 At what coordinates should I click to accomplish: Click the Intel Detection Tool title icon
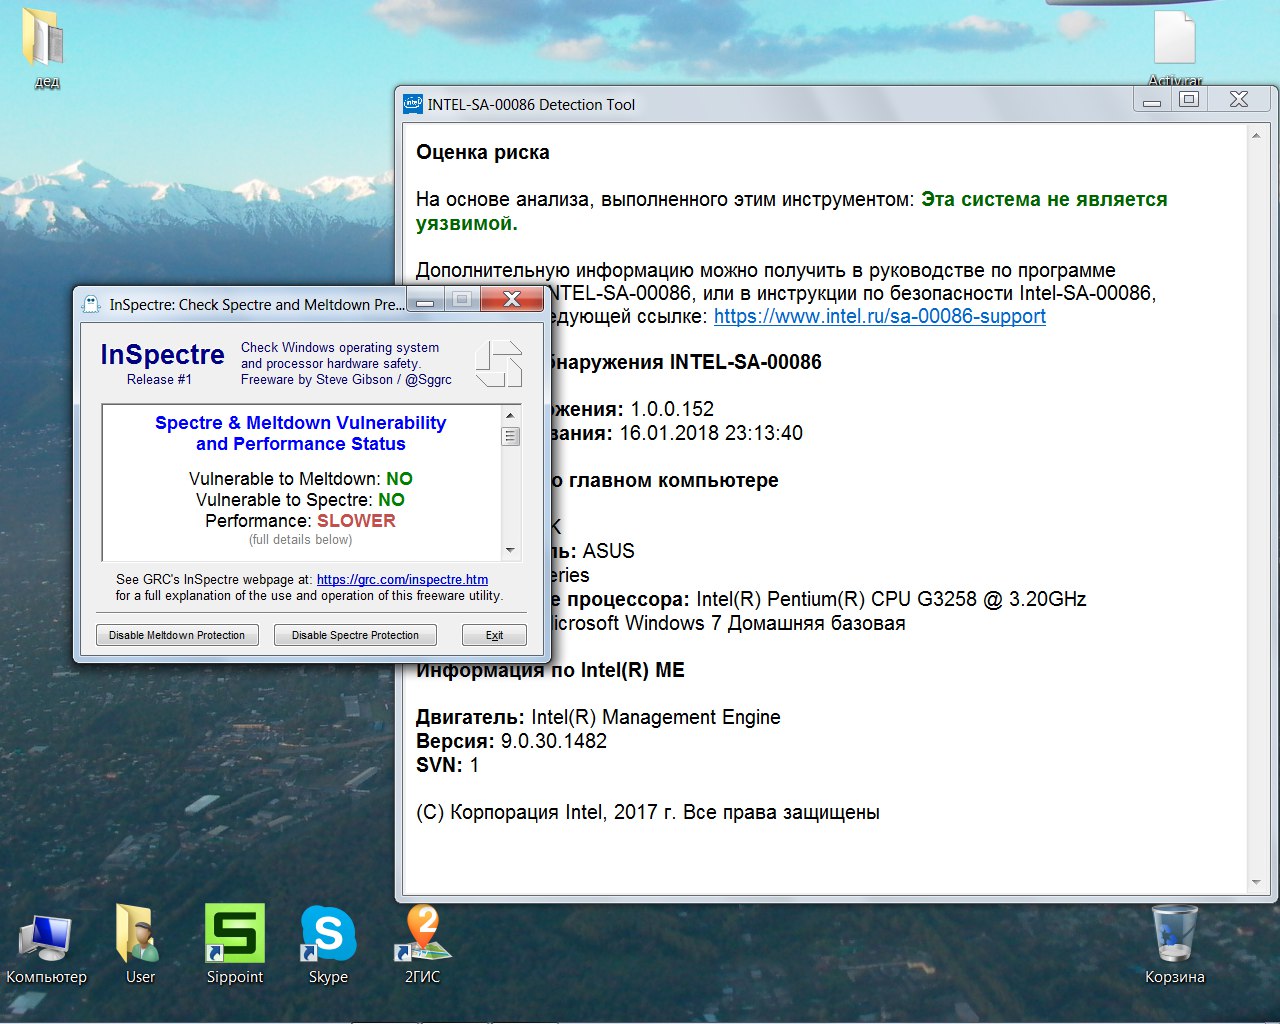pyautogui.click(x=413, y=104)
